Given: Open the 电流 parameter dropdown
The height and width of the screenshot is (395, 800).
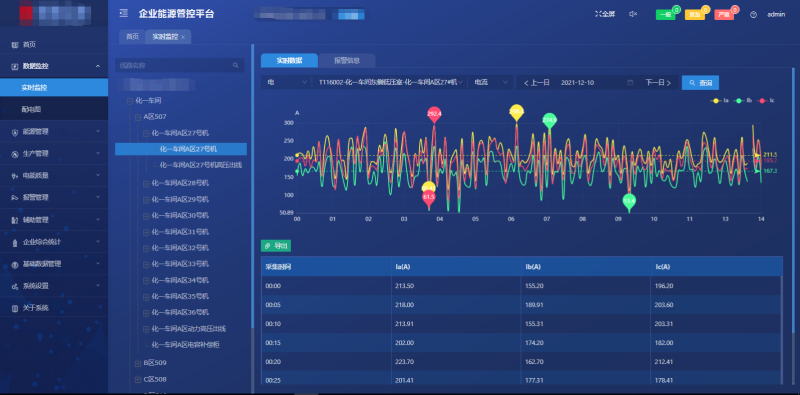Looking at the screenshot, I should pyautogui.click(x=491, y=82).
